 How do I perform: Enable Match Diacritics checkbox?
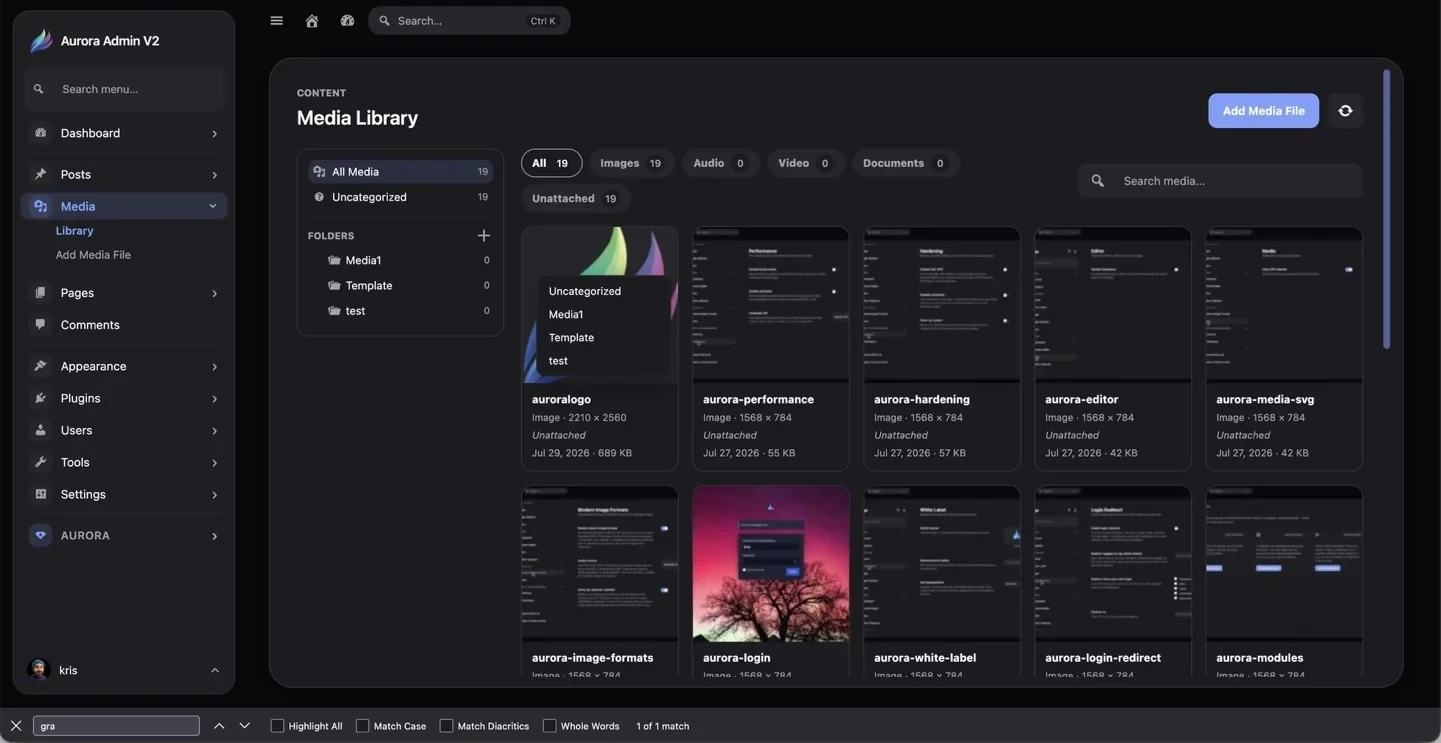coord(446,726)
